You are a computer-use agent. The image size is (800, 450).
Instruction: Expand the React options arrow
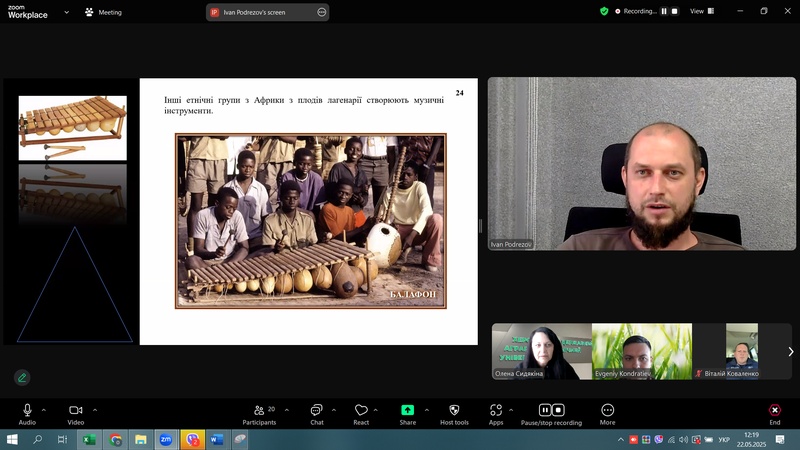(x=376, y=410)
